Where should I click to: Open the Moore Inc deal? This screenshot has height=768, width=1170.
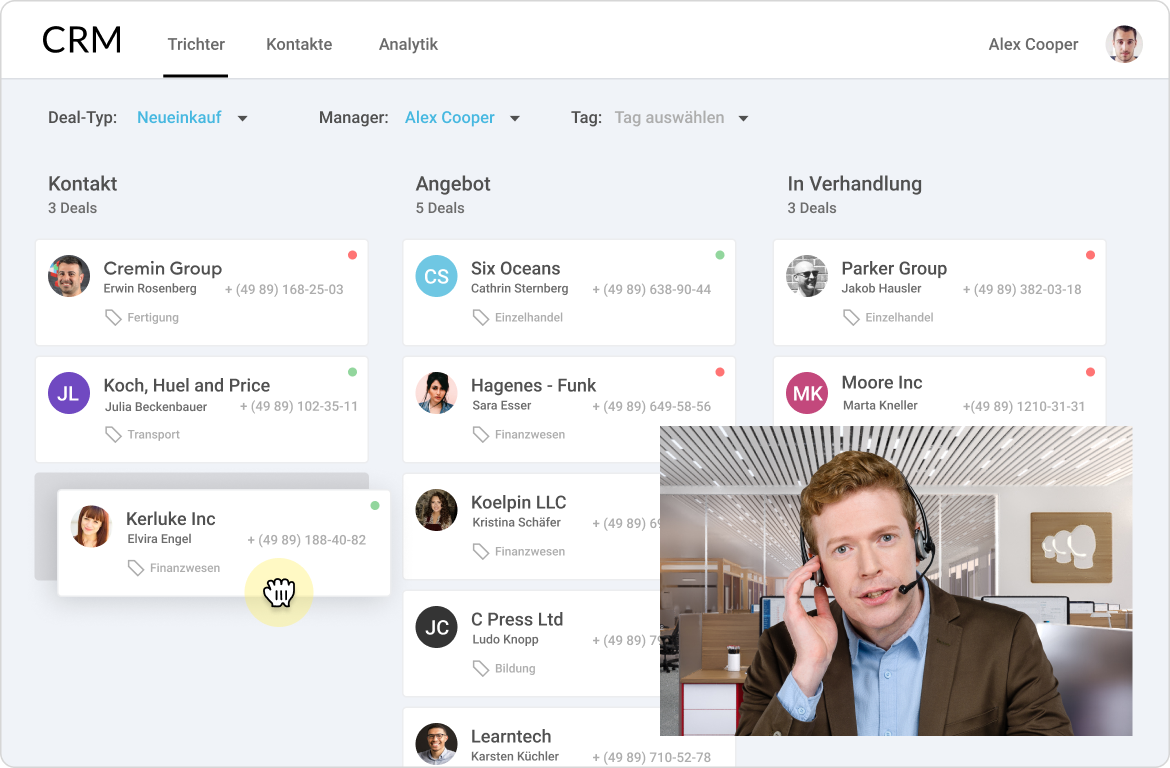tap(939, 392)
